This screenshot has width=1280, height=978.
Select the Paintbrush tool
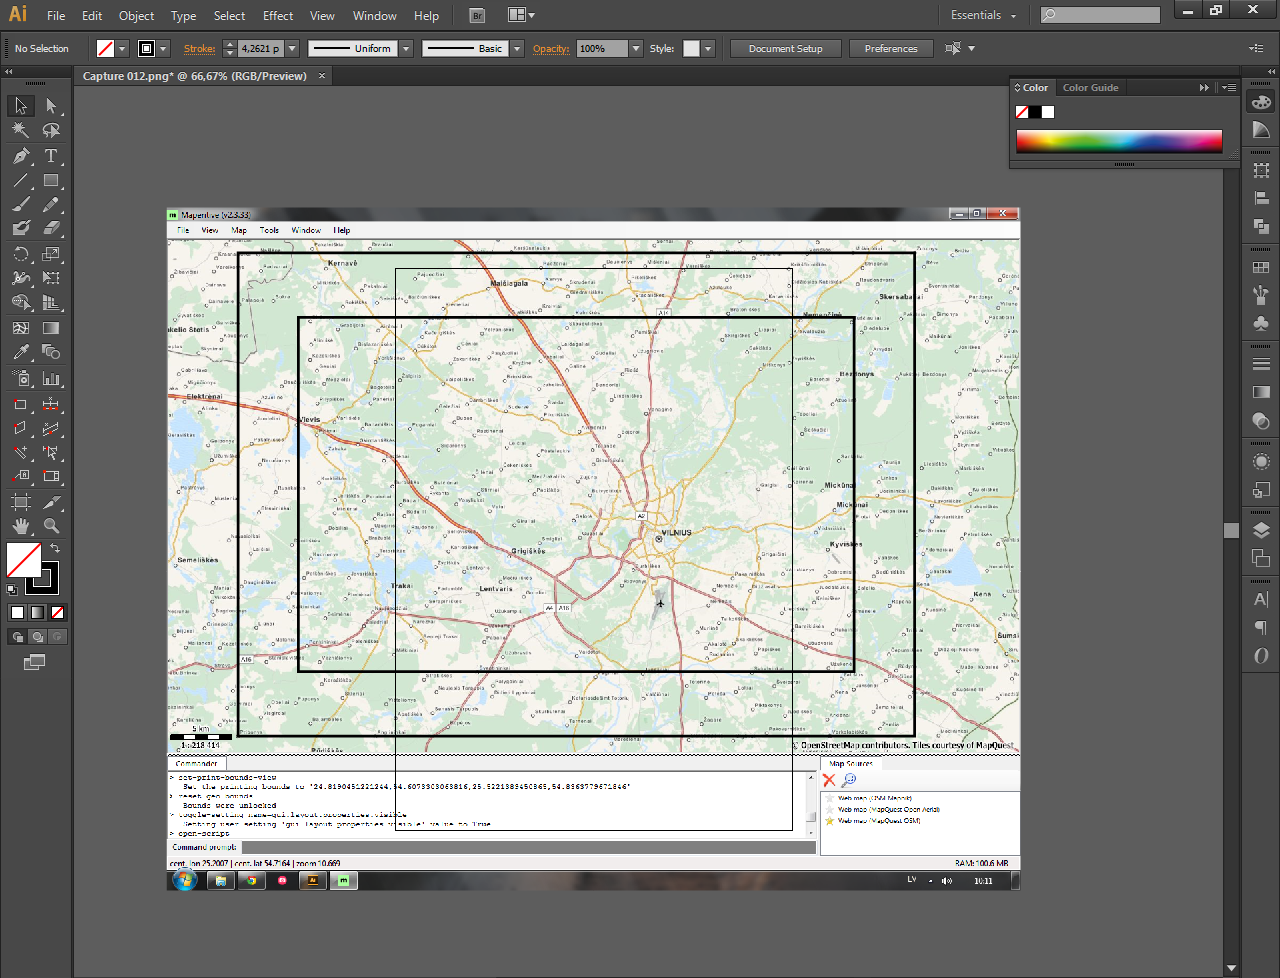20,206
